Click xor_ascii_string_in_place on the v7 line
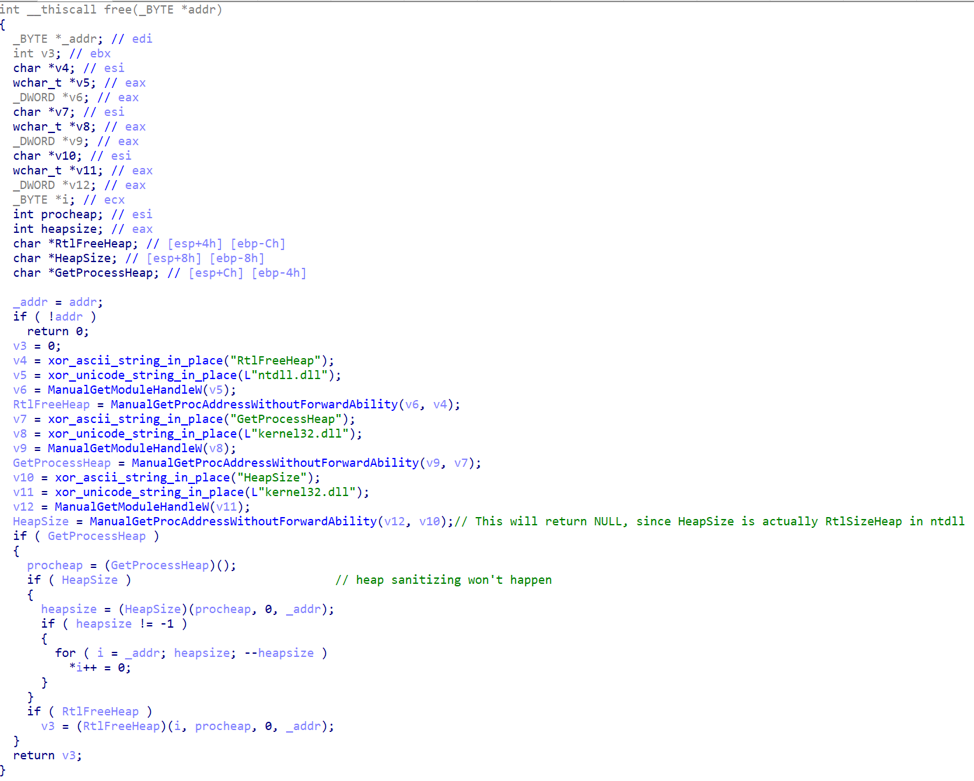Image resolution: width=974 pixels, height=781 pixels. (x=135, y=419)
